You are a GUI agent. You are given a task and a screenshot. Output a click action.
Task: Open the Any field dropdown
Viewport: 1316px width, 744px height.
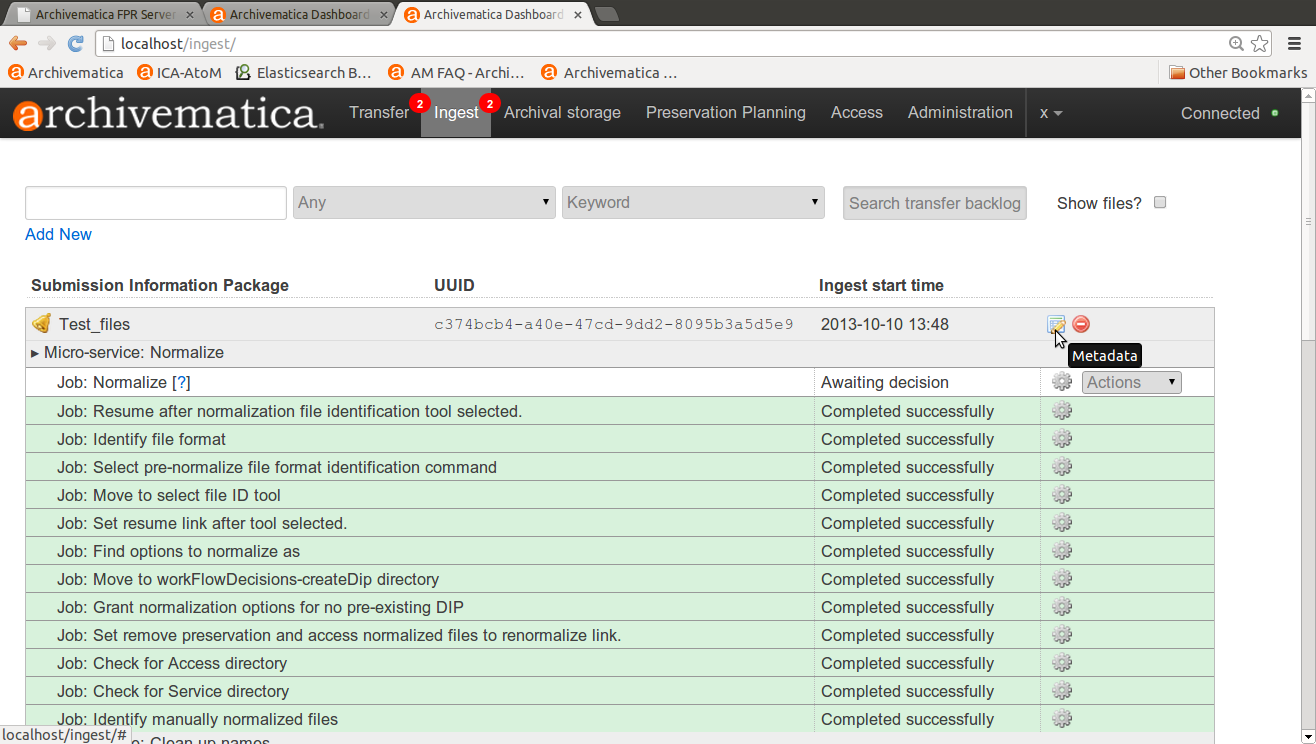(424, 202)
